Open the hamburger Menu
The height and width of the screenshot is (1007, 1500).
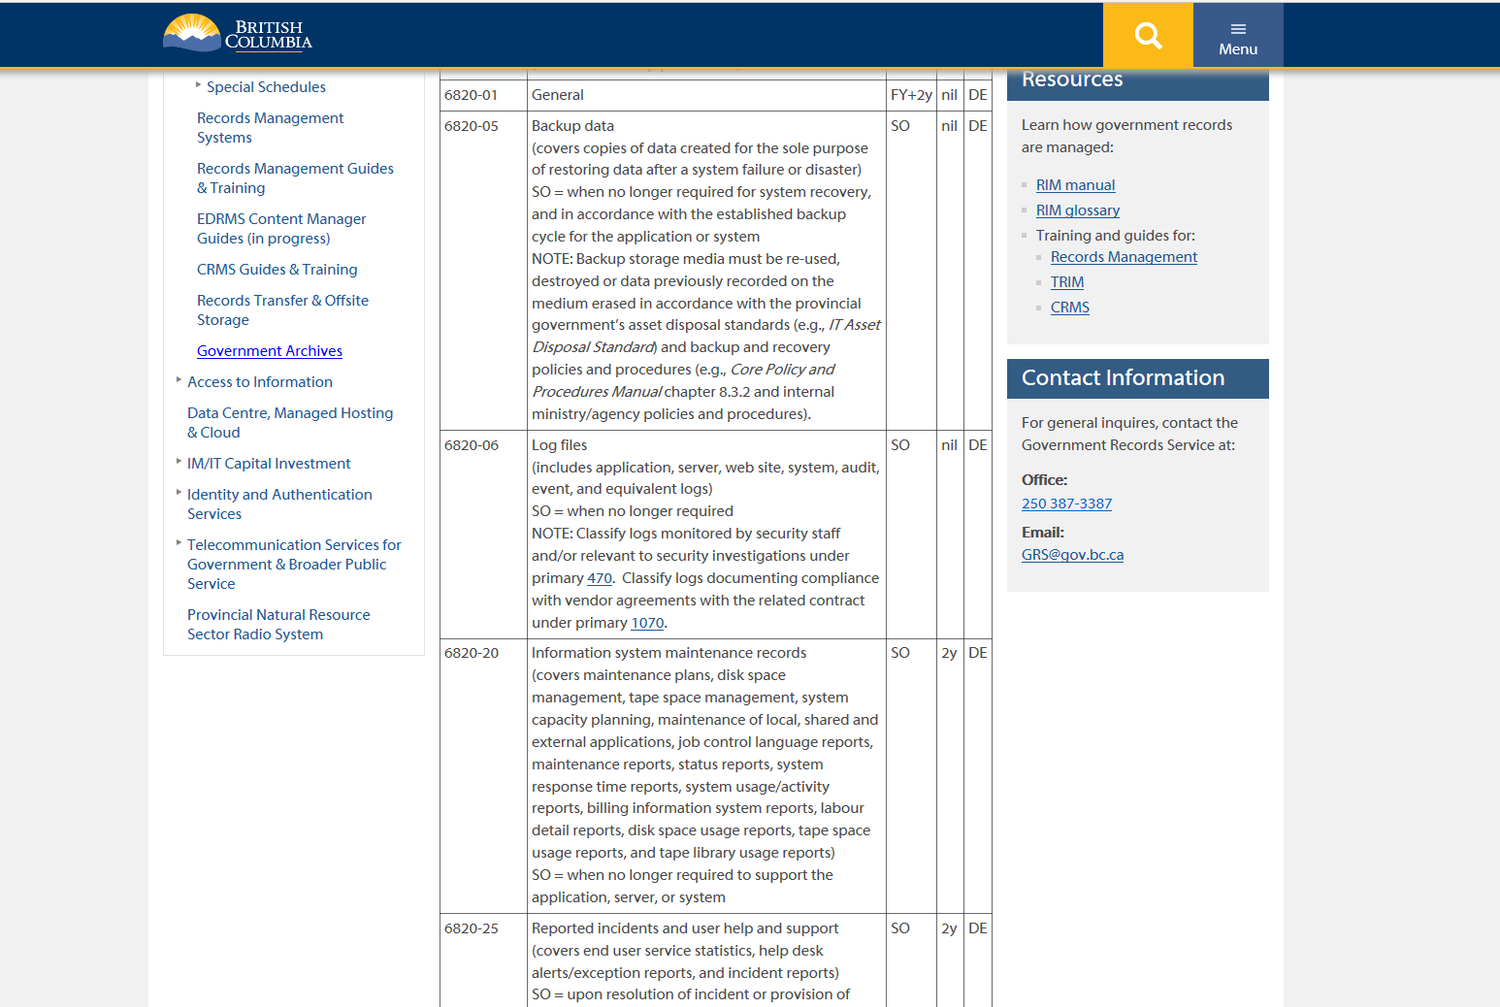click(x=1237, y=34)
